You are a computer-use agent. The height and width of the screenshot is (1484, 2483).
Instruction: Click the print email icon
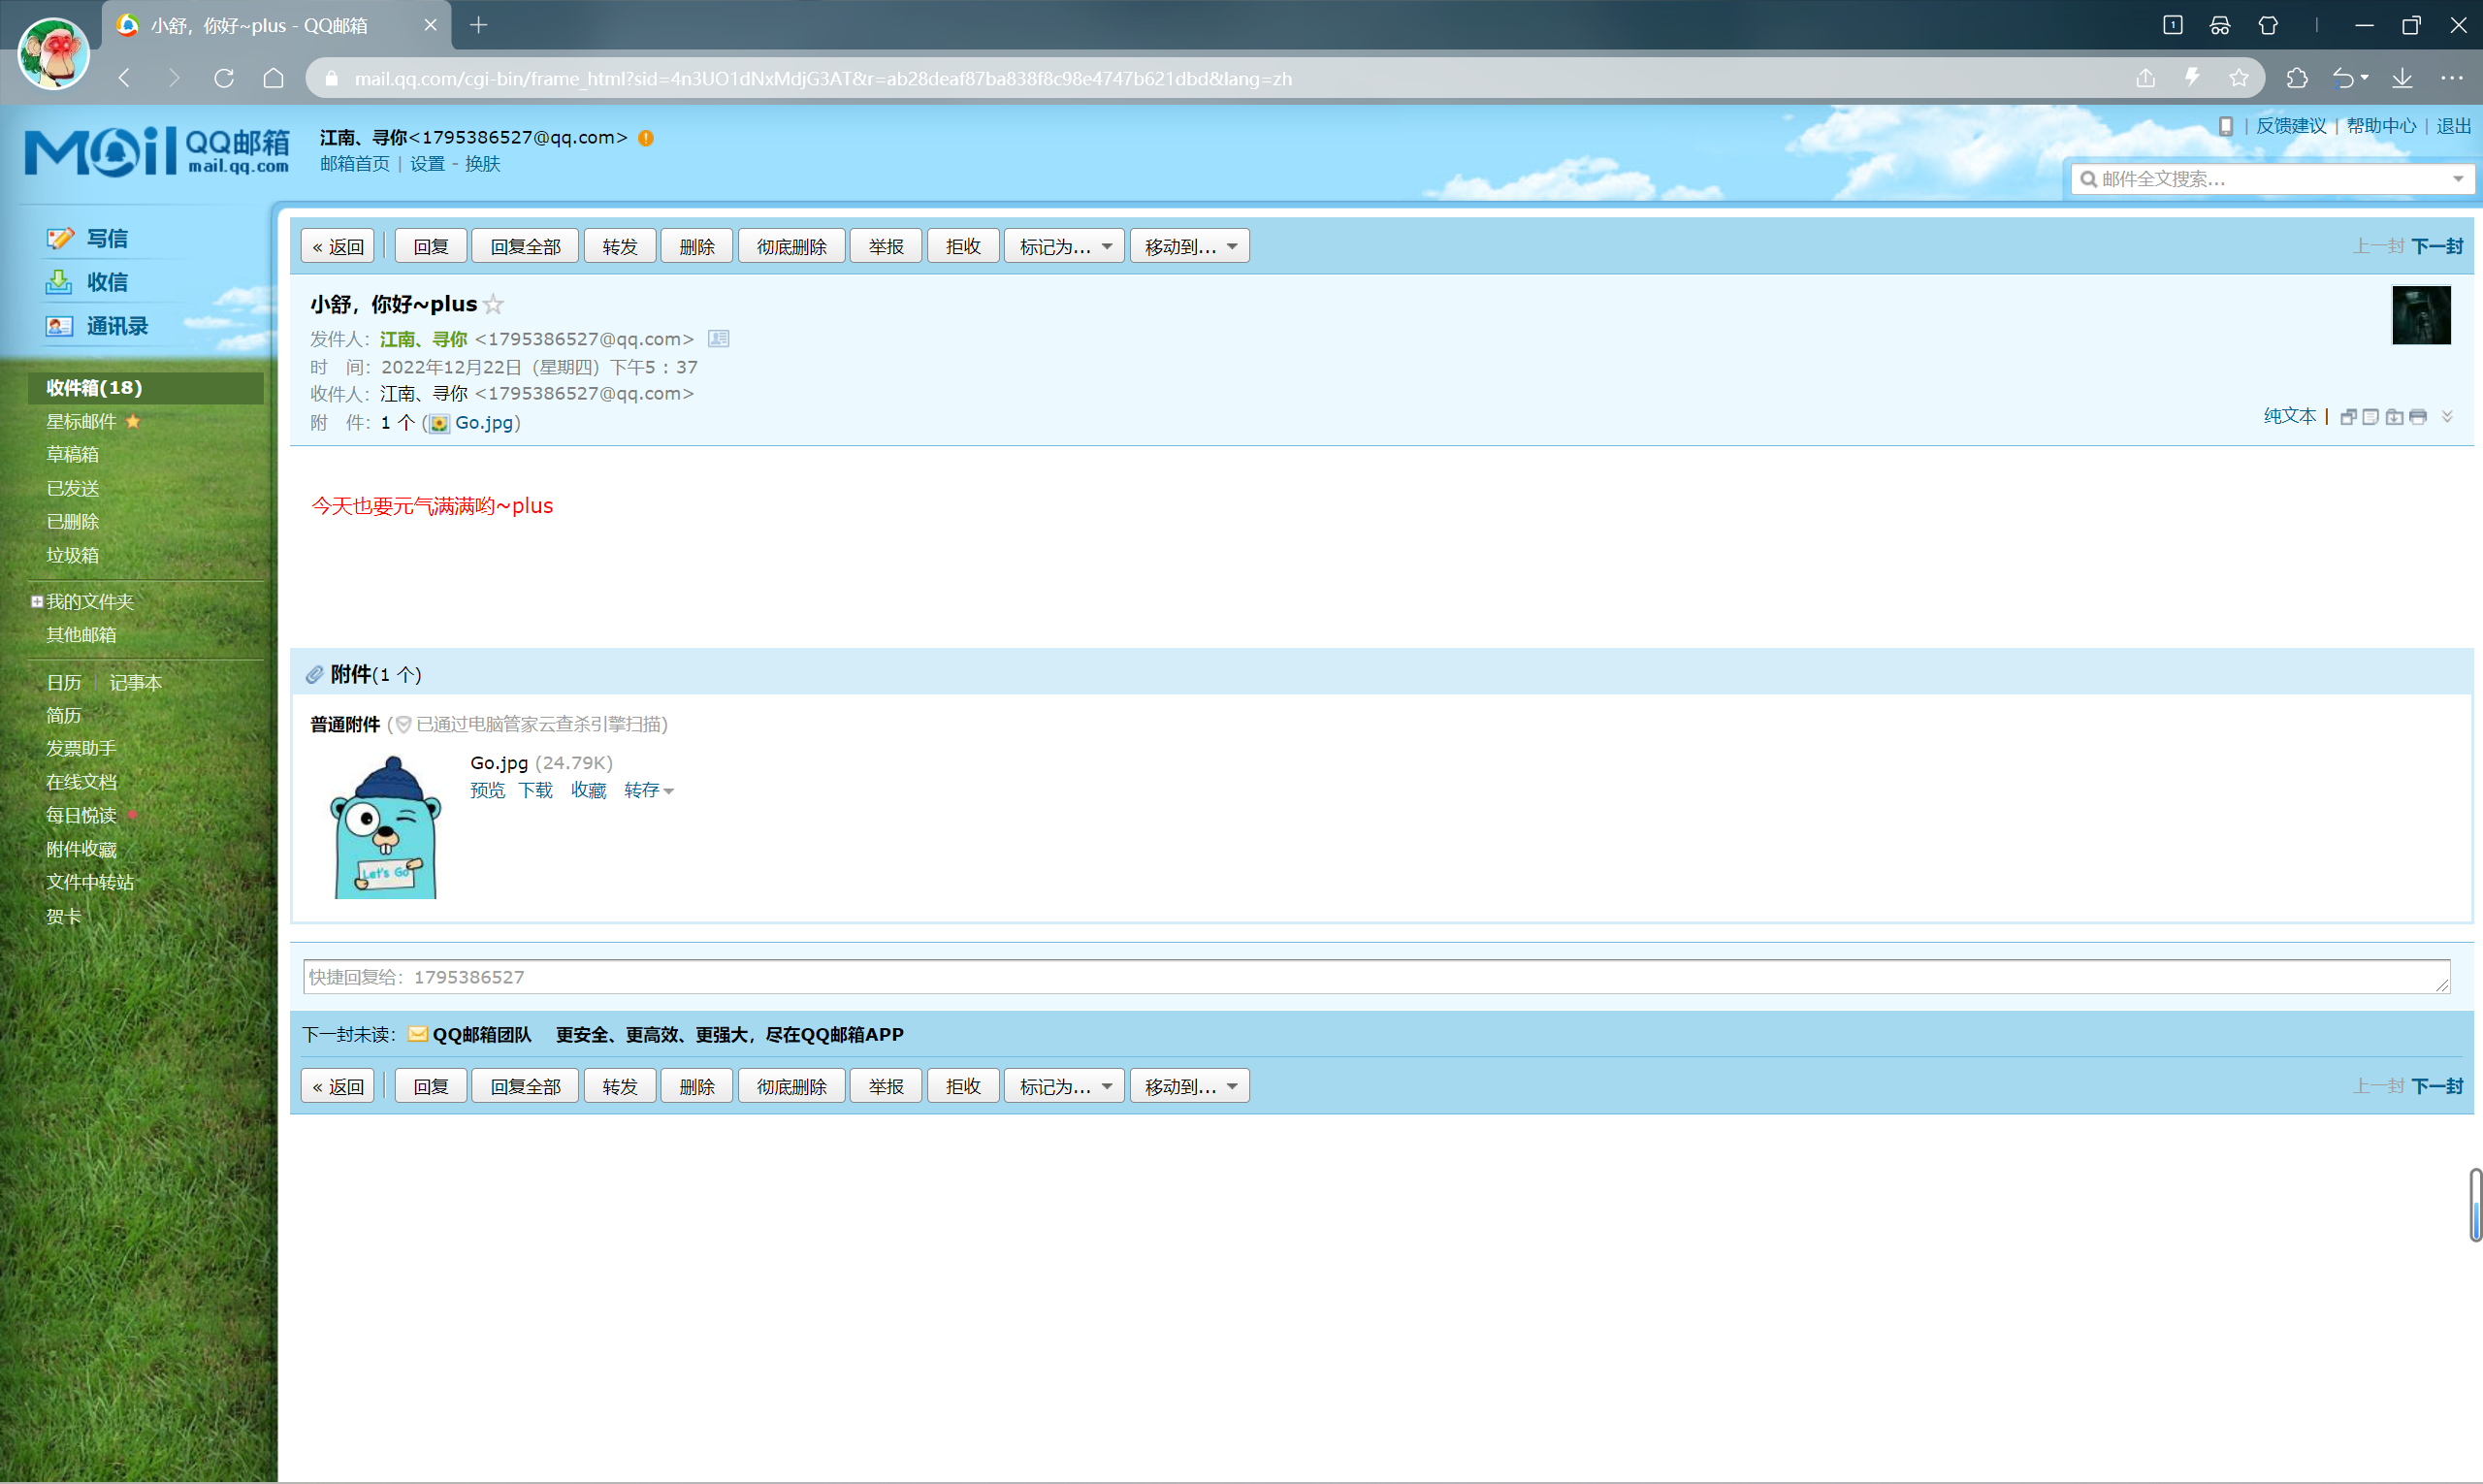click(2417, 417)
